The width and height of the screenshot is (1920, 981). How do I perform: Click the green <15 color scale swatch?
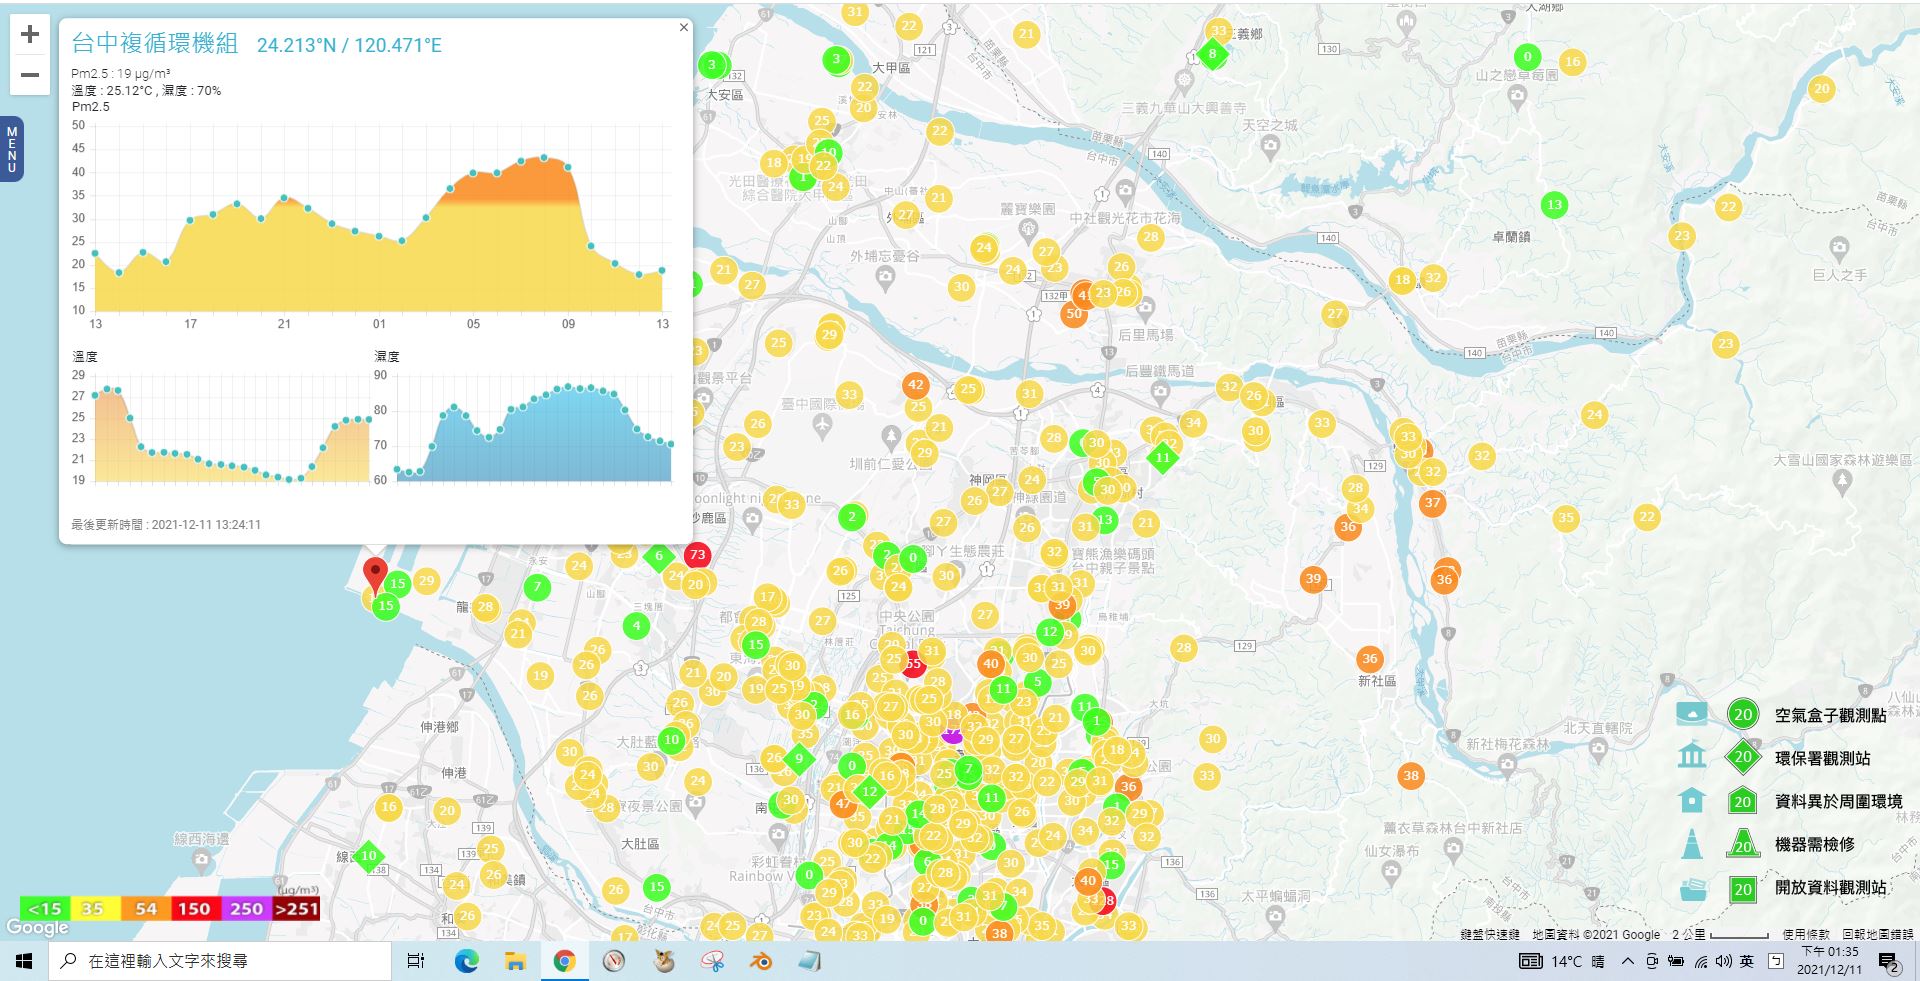(x=45, y=908)
